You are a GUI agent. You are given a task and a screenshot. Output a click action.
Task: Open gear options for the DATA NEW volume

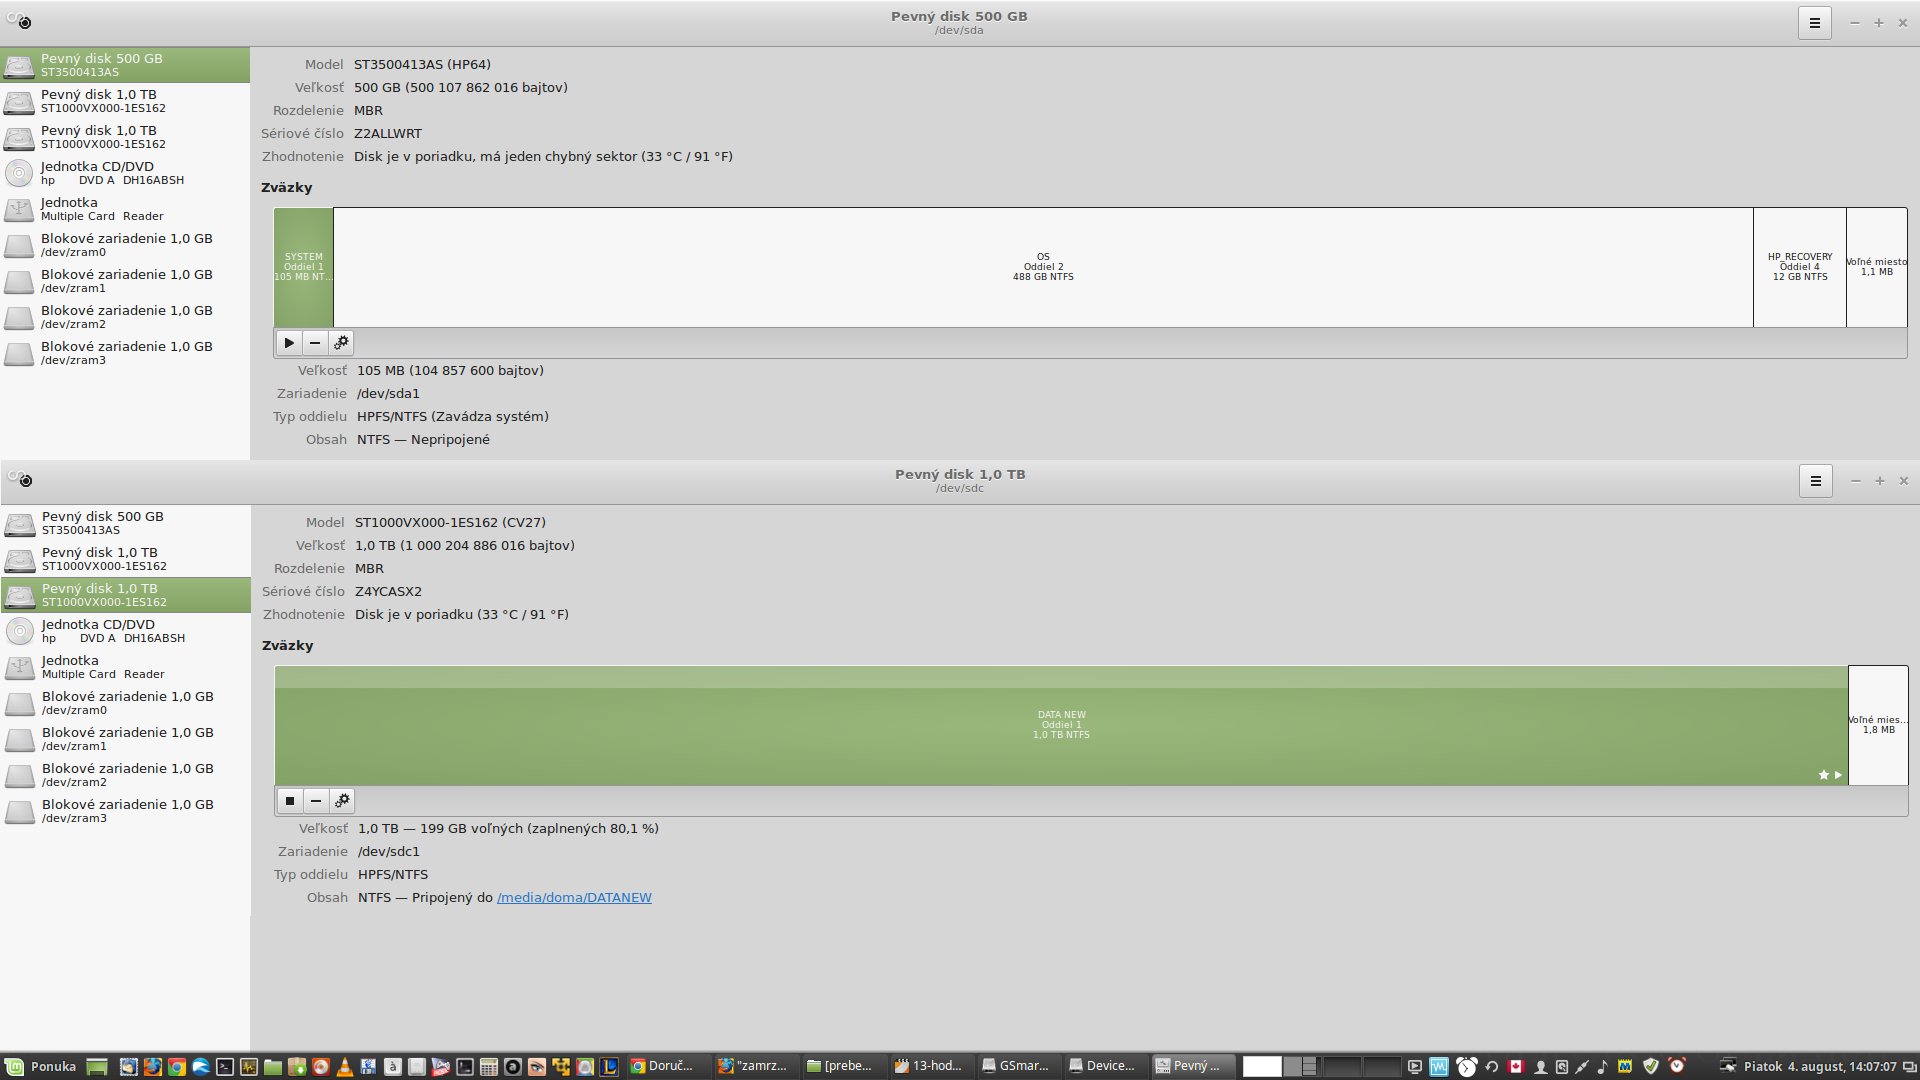point(342,801)
